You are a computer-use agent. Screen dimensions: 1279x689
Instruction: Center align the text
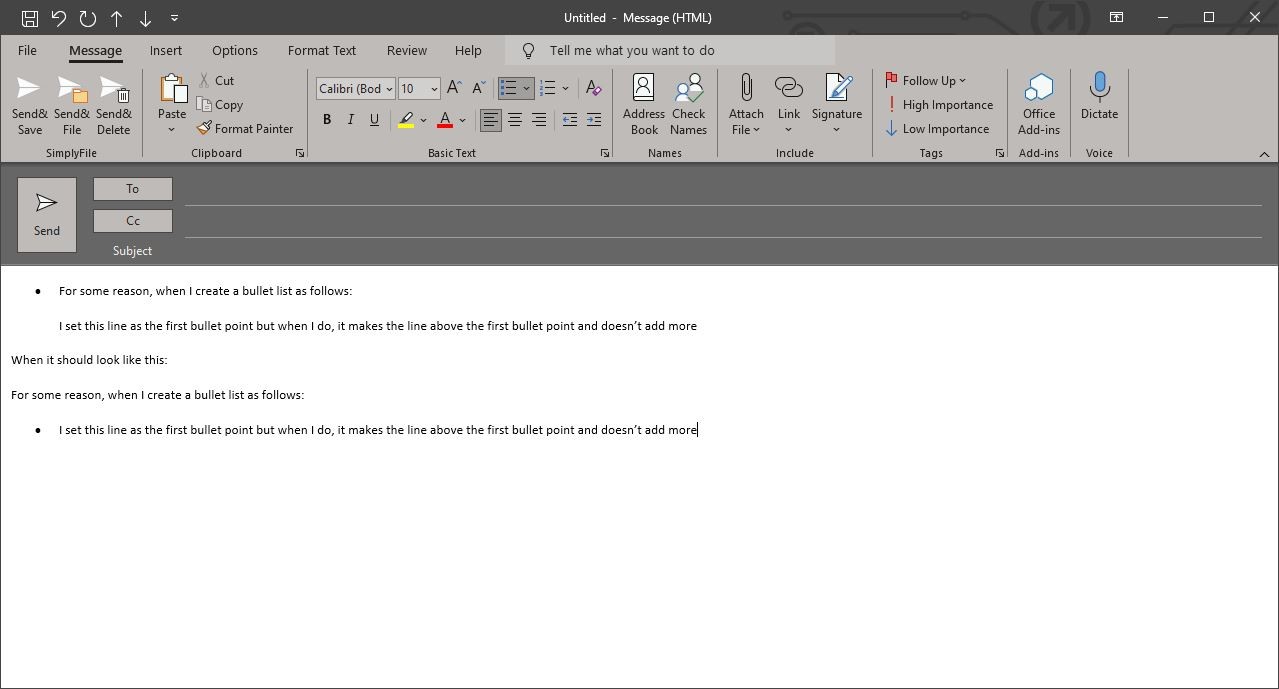pos(515,120)
